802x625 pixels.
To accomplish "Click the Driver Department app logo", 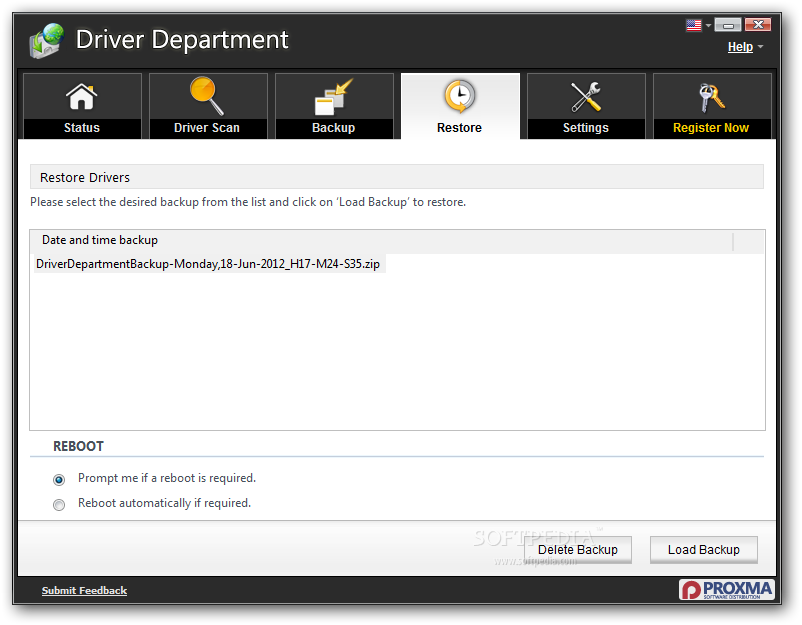I will (47, 41).
